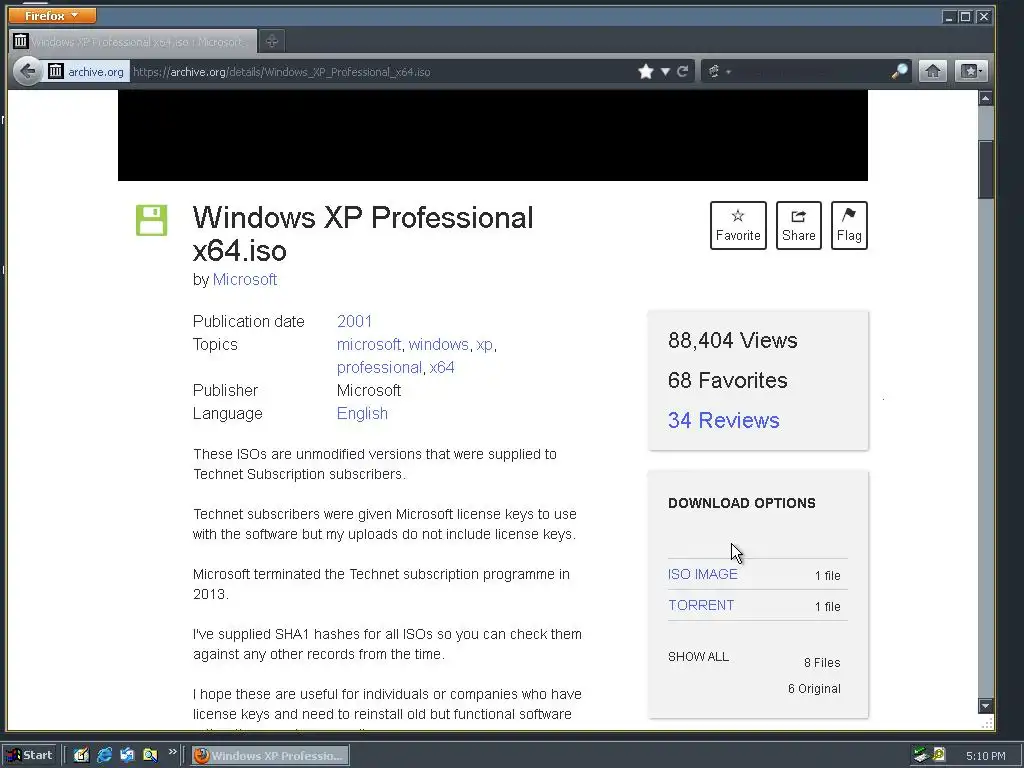1024x768 pixels.
Task: Open the xp topic link
Action: [485, 344]
